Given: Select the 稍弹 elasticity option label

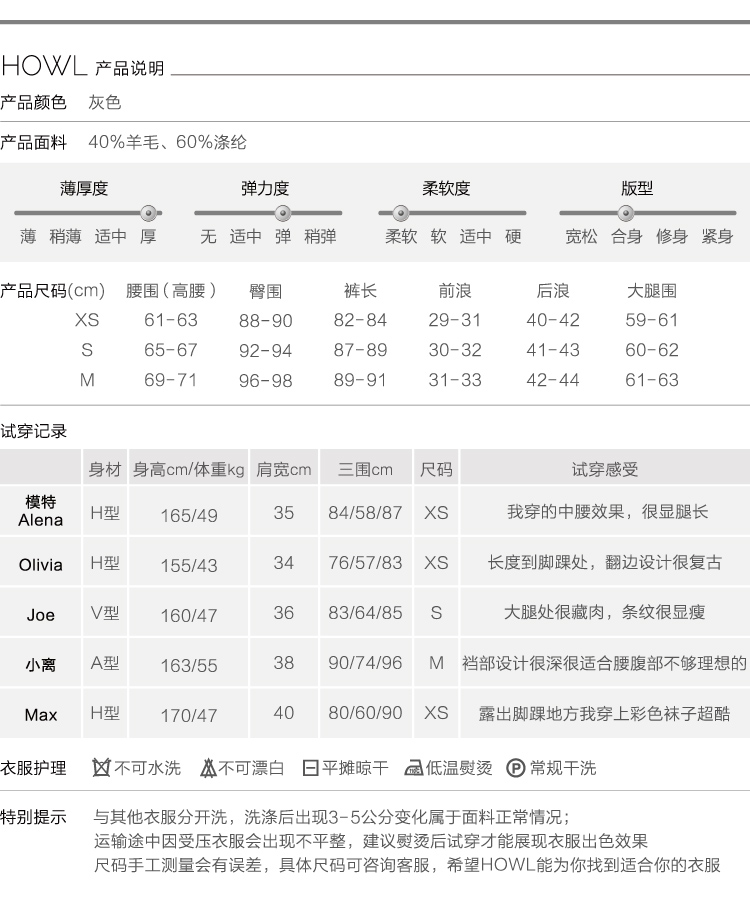Looking at the screenshot, I should (x=320, y=237).
